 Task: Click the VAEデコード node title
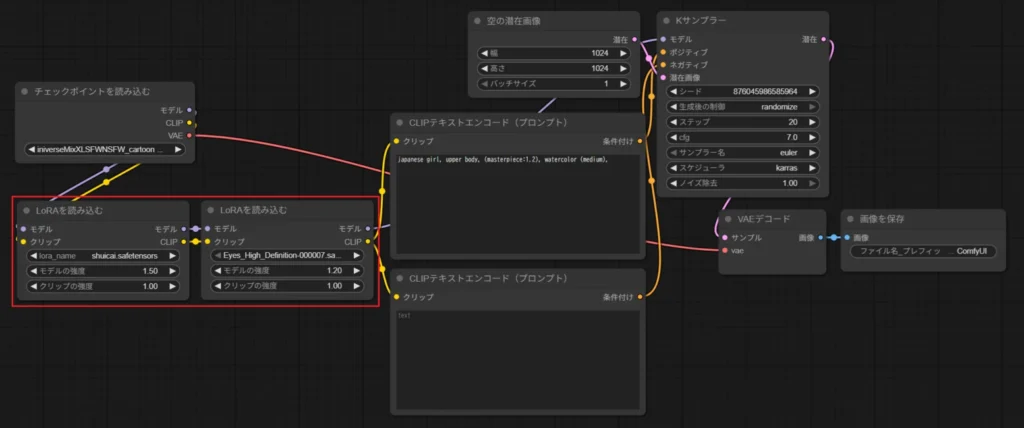click(764, 219)
